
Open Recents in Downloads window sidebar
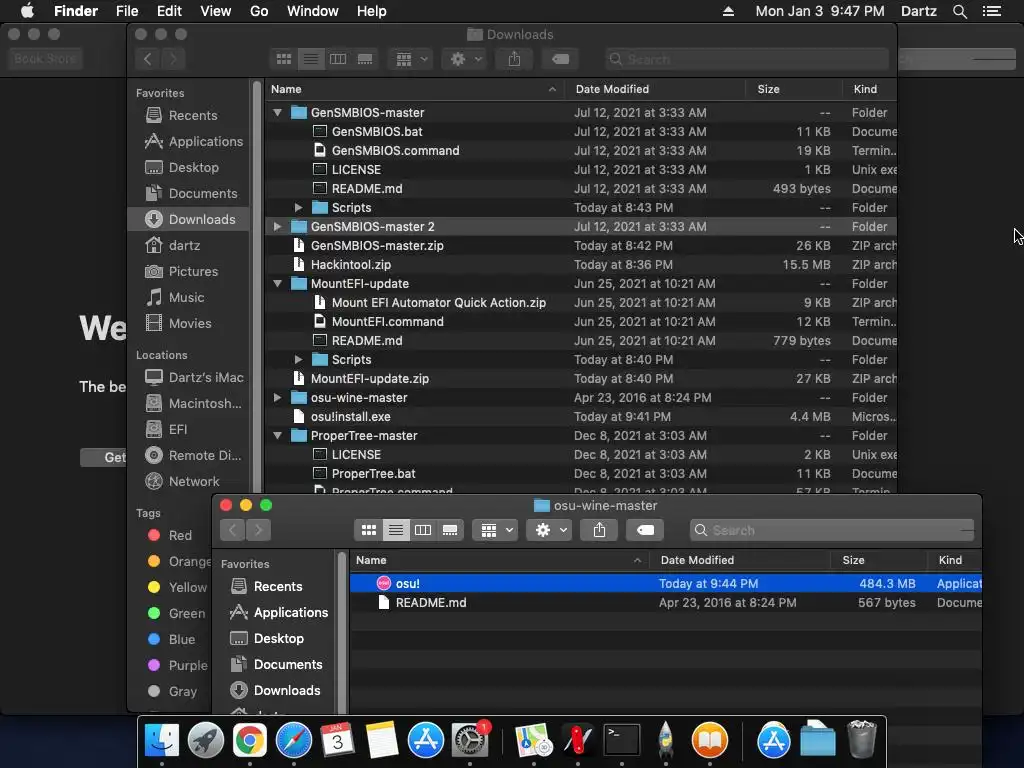pyautogui.click(x=188, y=116)
